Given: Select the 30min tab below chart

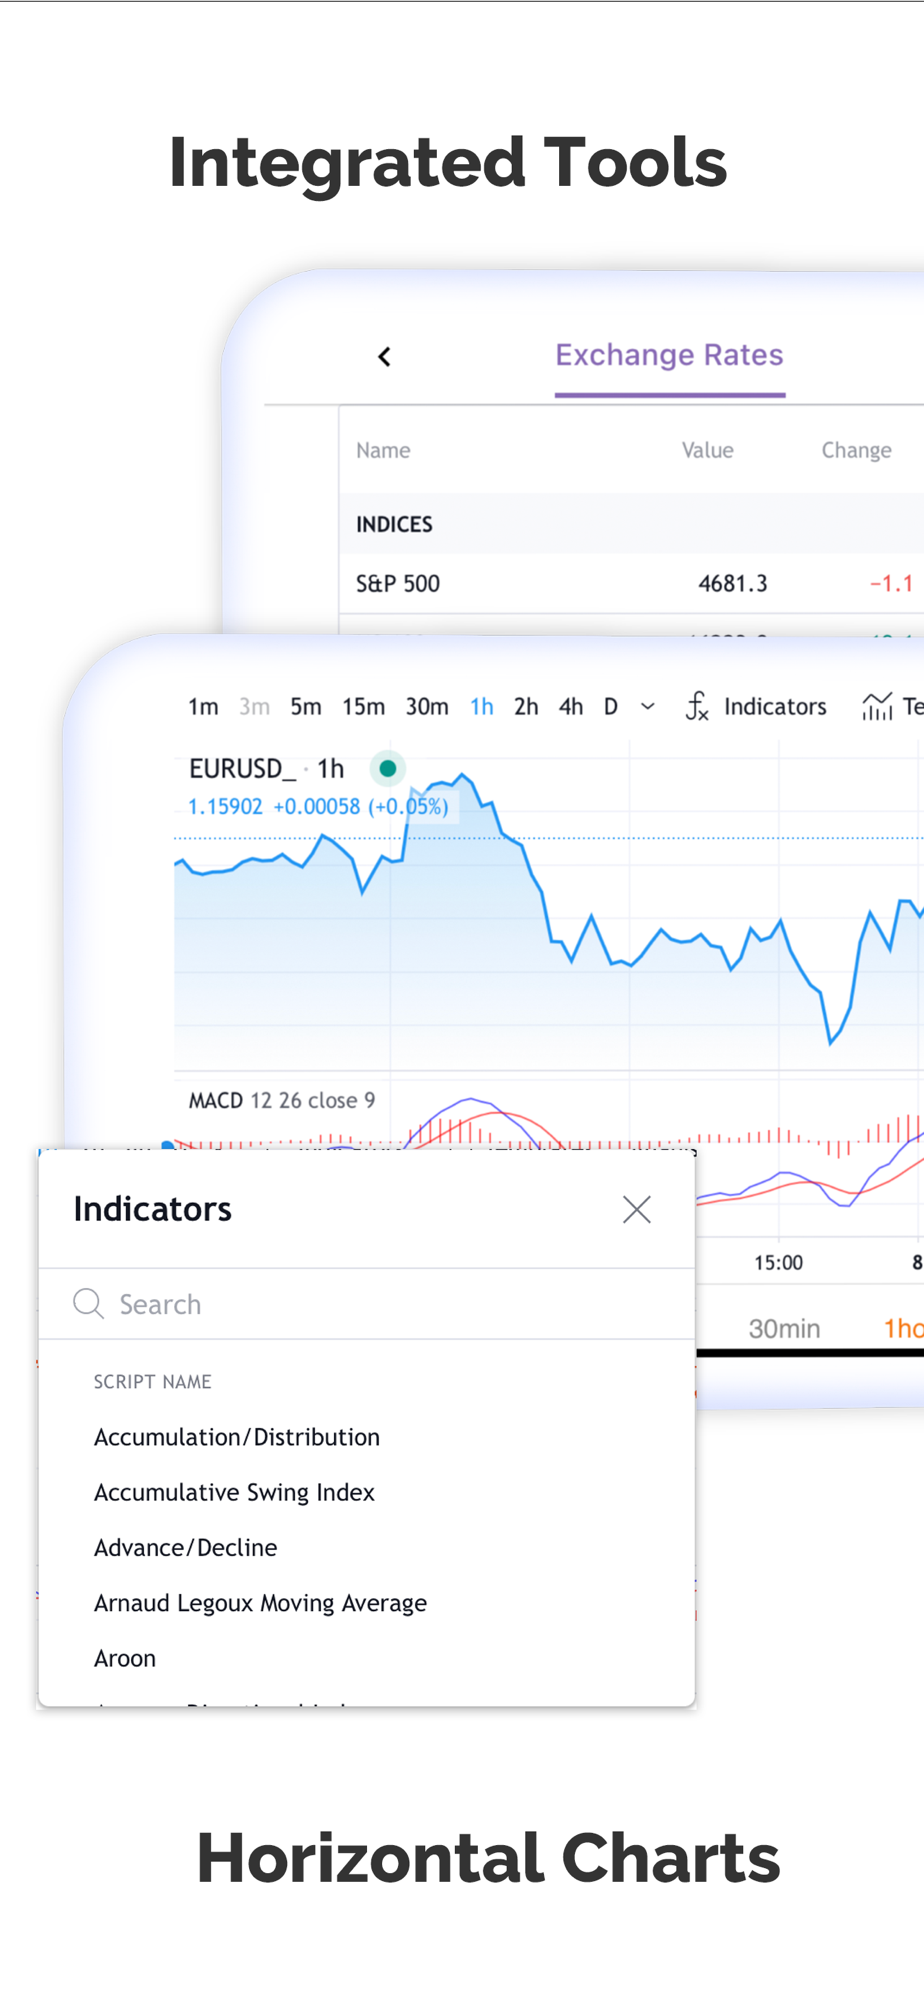Looking at the screenshot, I should pyautogui.click(x=784, y=1328).
